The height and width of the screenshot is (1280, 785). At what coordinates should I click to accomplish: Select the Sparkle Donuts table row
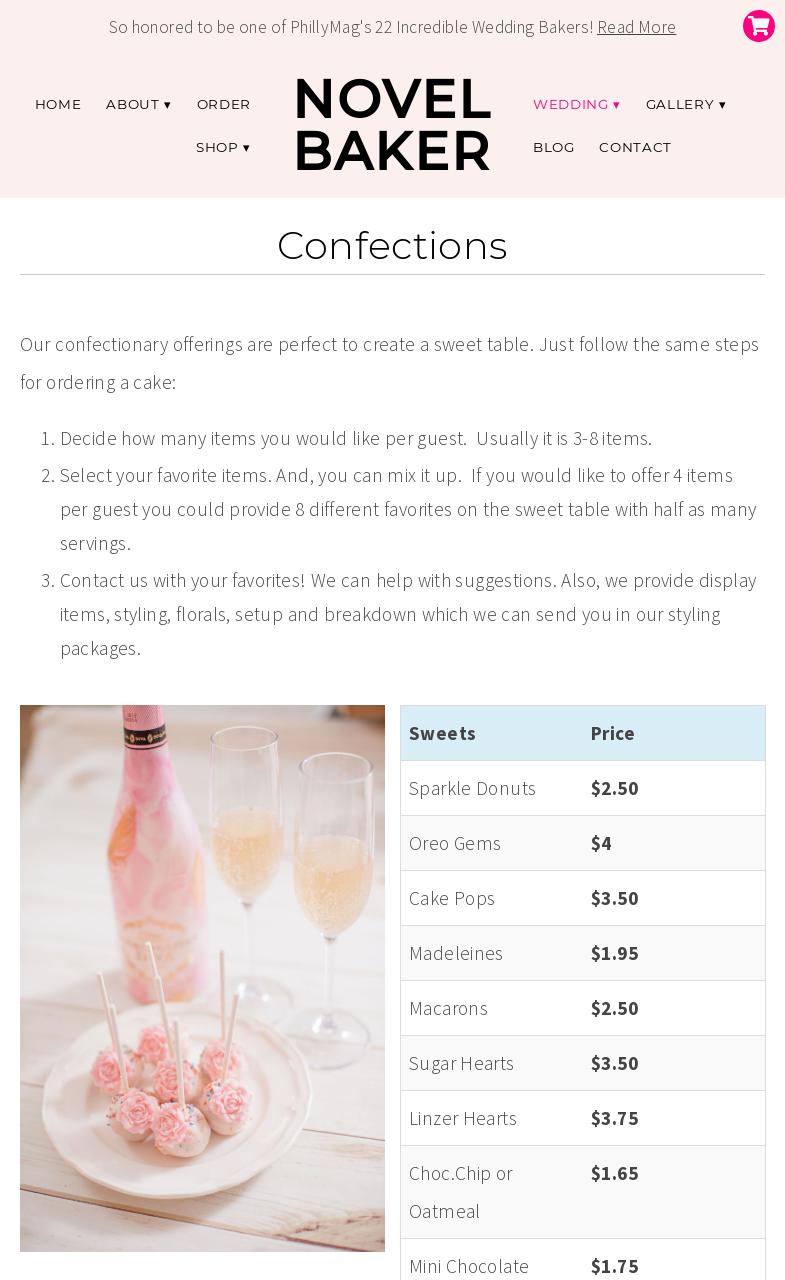pyautogui.click(x=472, y=788)
